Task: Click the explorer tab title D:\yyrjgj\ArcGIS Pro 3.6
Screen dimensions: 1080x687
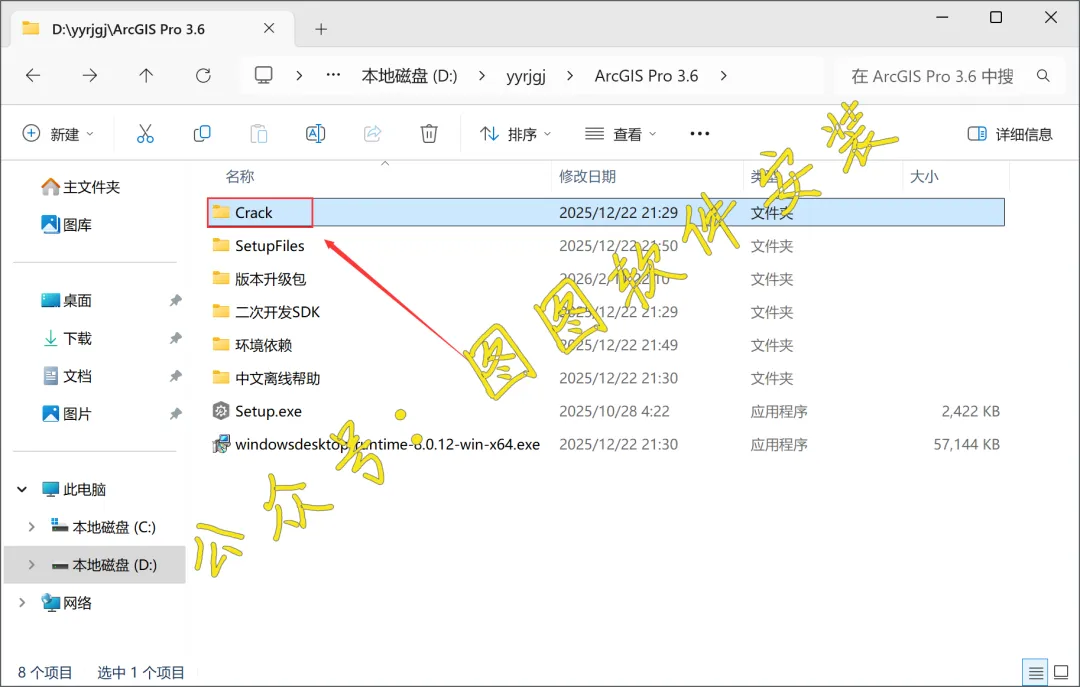Action: pos(128,29)
